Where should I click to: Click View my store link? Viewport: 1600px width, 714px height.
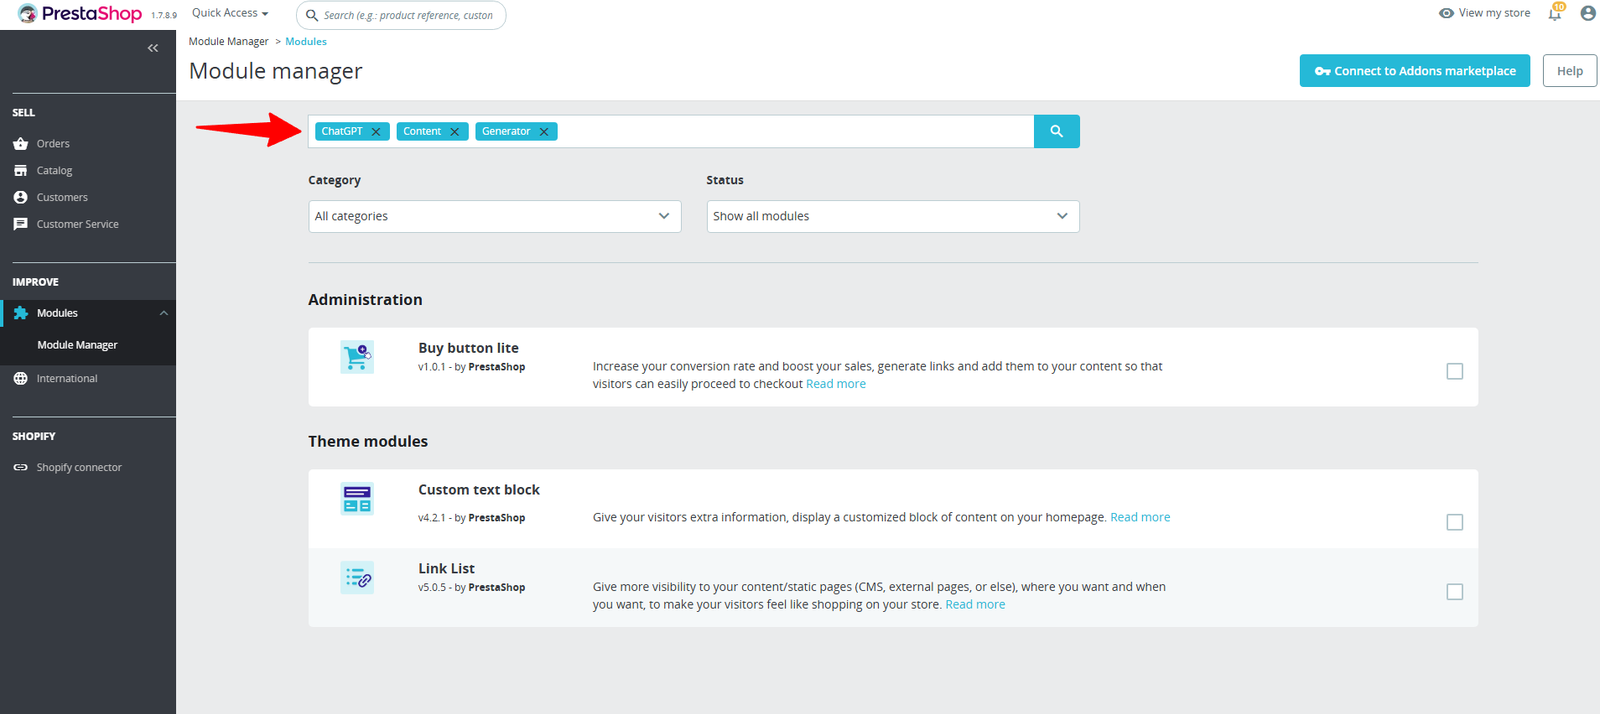click(x=1494, y=13)
